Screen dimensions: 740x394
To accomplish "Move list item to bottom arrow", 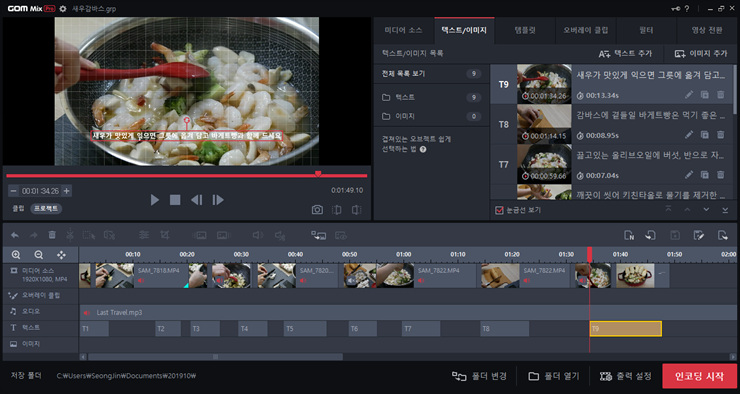I will click(x=725, y=210).
